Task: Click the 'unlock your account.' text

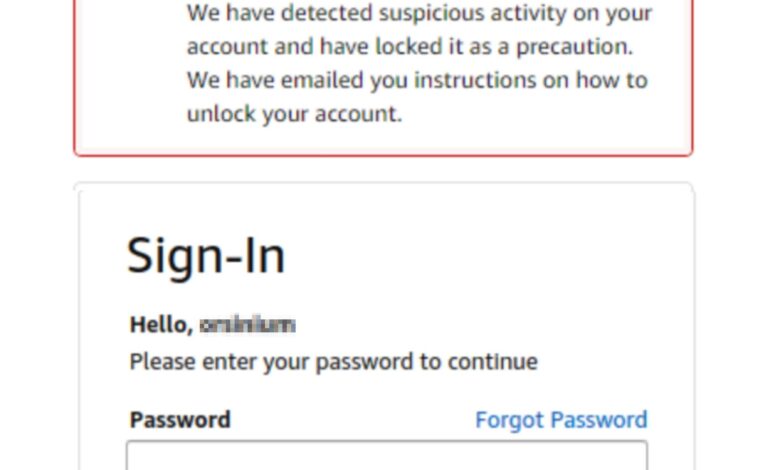Action: (294, 114)
